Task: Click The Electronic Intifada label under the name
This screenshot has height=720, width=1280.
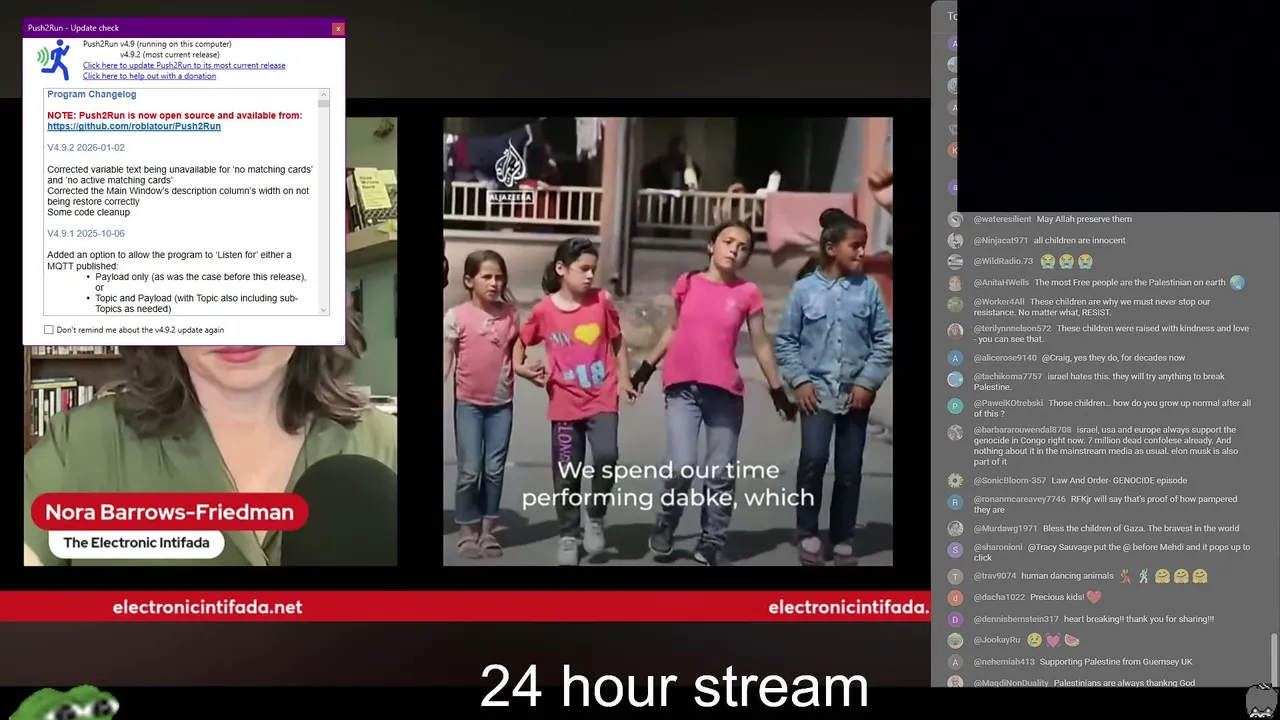Action: pyautogui.click(x=136, y=543)
